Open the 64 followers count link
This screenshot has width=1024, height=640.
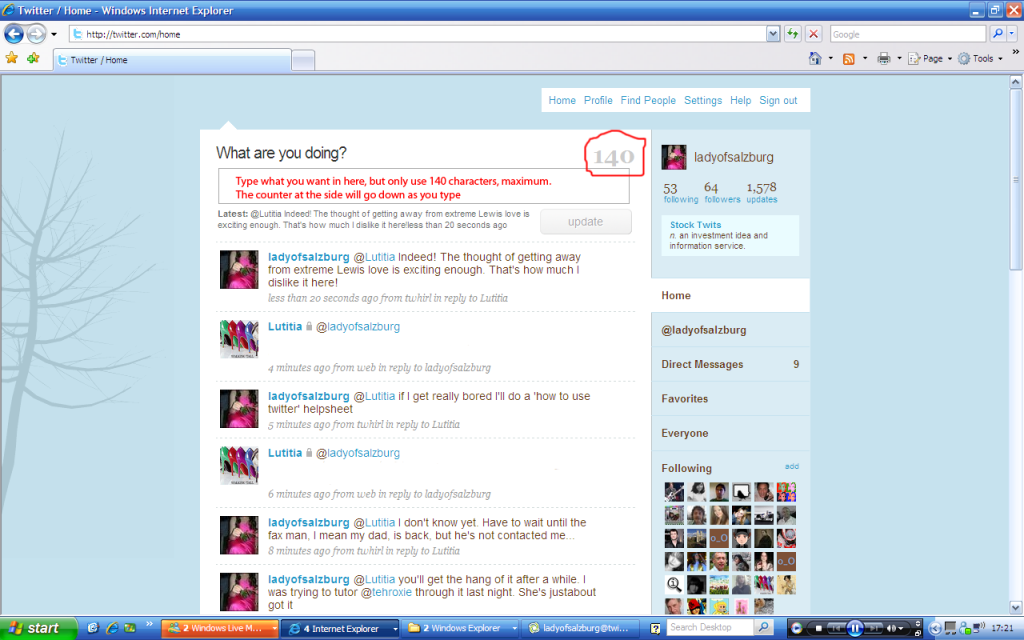pyautogui.click(x=722, y=193)
